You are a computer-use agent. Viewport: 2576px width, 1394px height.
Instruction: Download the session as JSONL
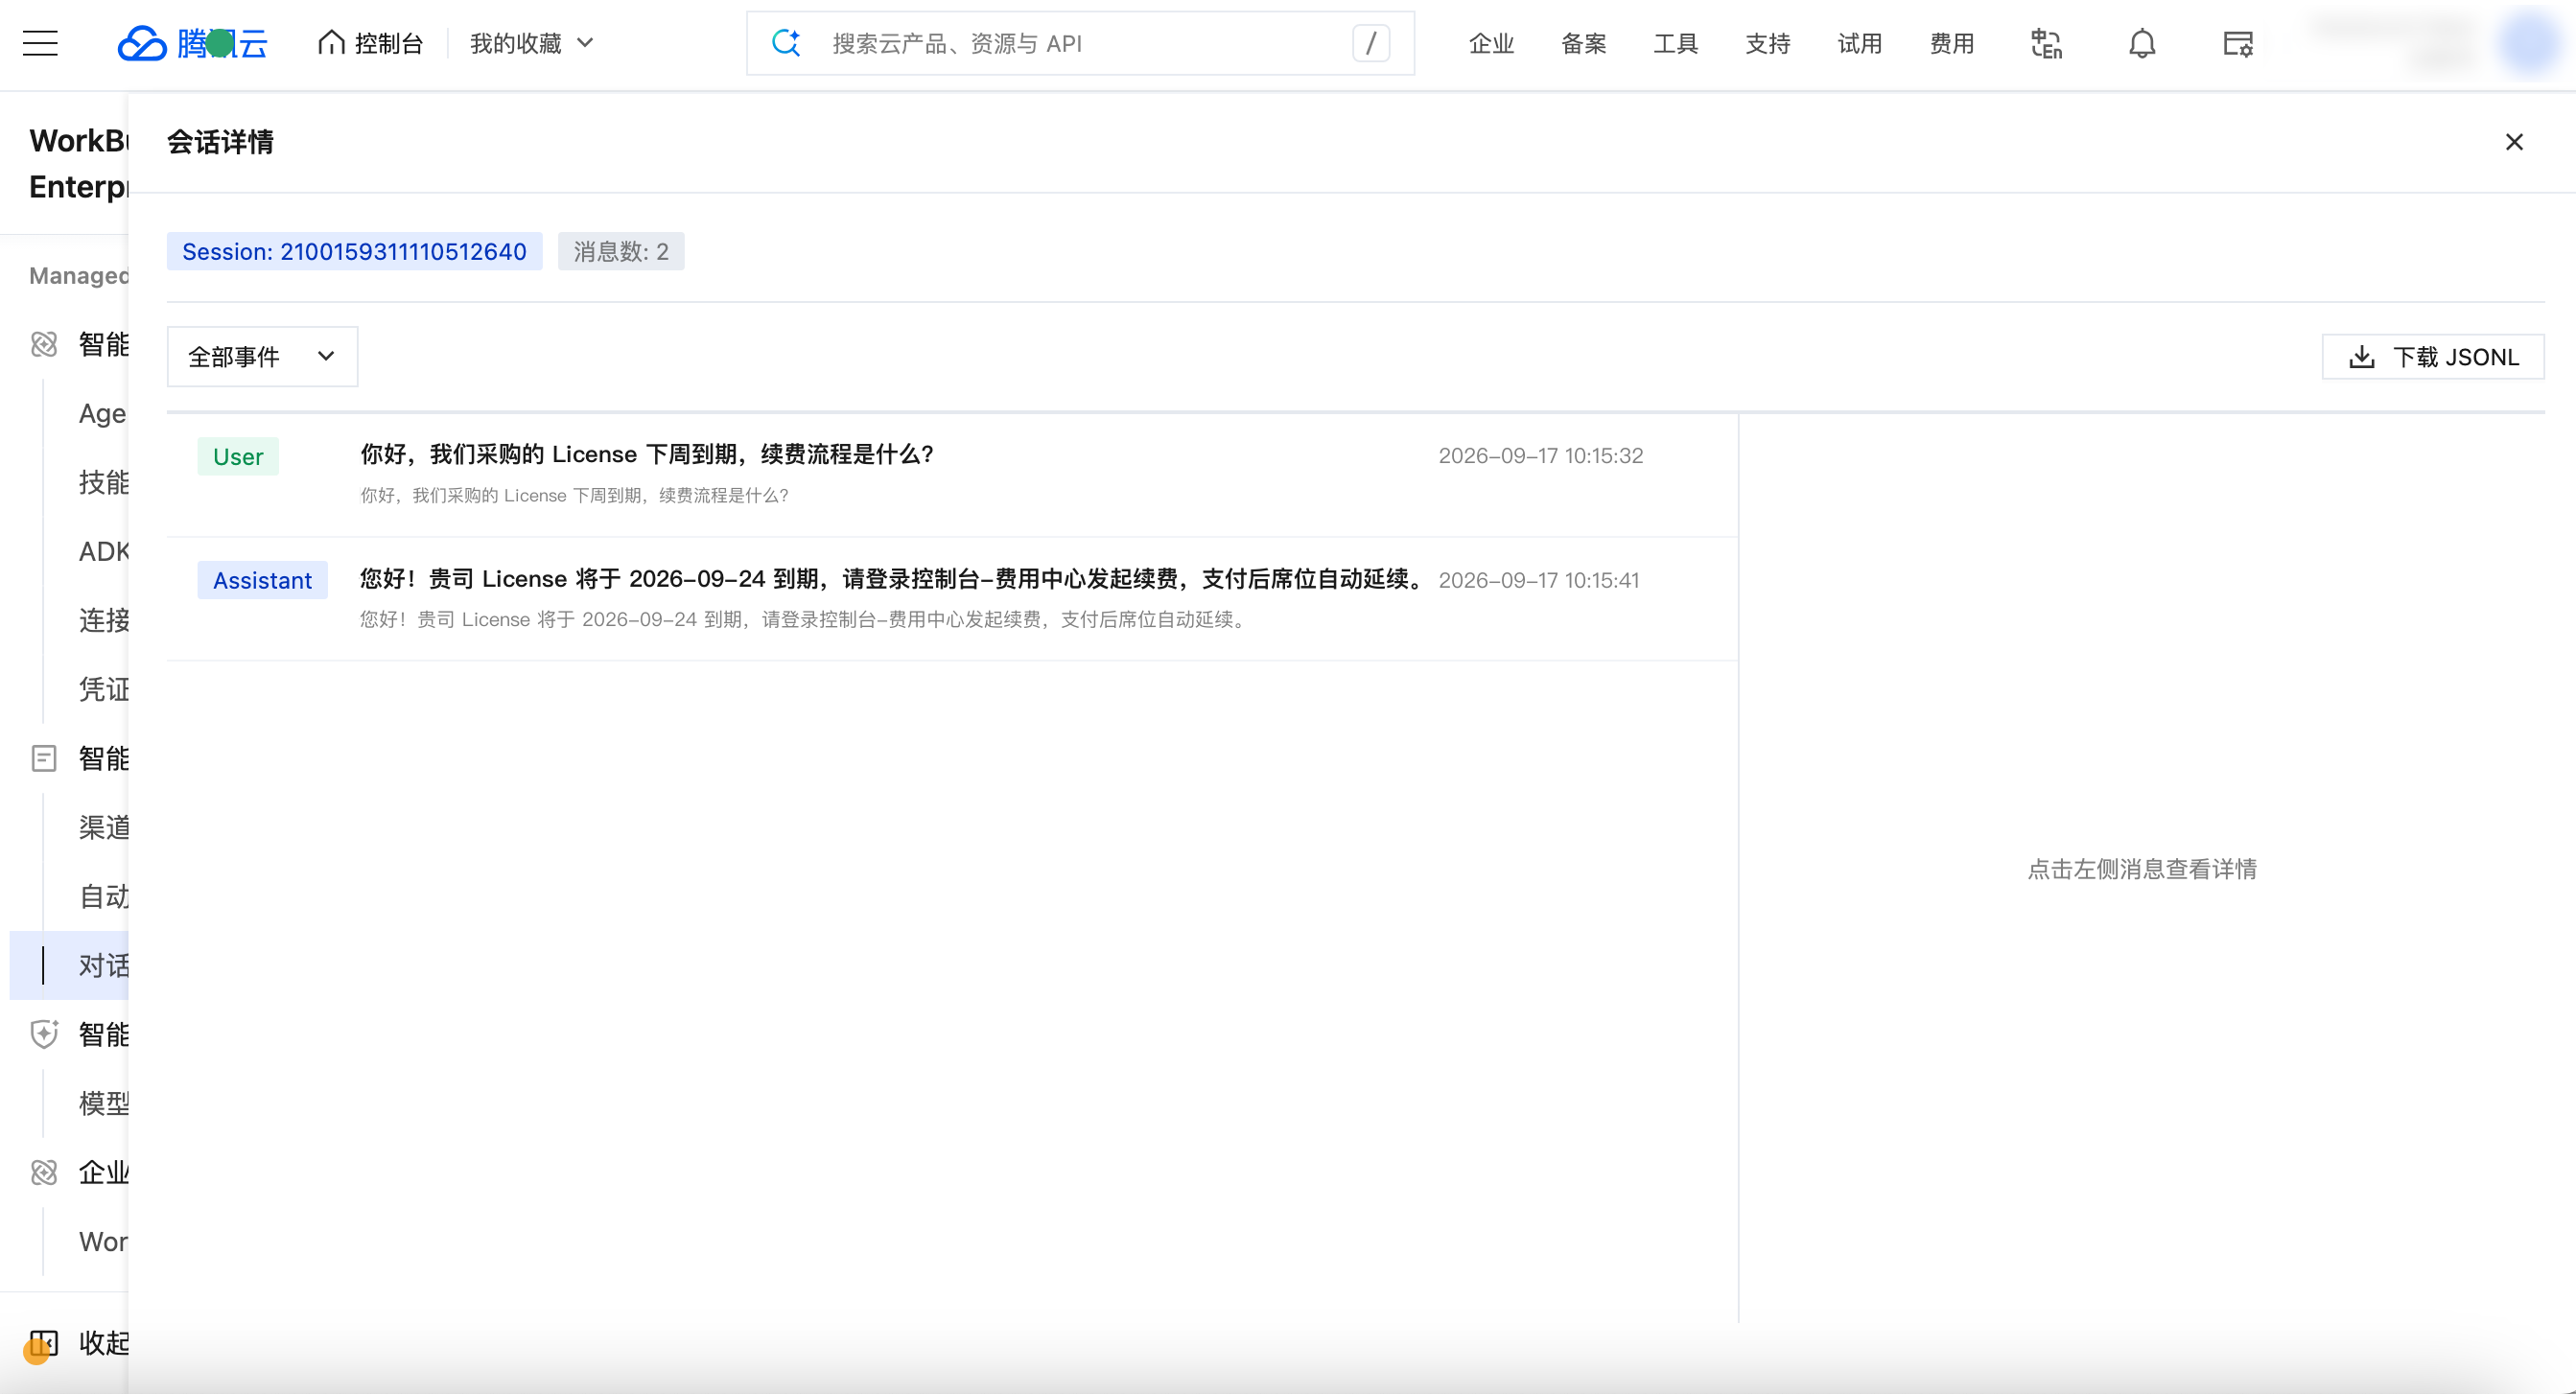point(2433,357)
